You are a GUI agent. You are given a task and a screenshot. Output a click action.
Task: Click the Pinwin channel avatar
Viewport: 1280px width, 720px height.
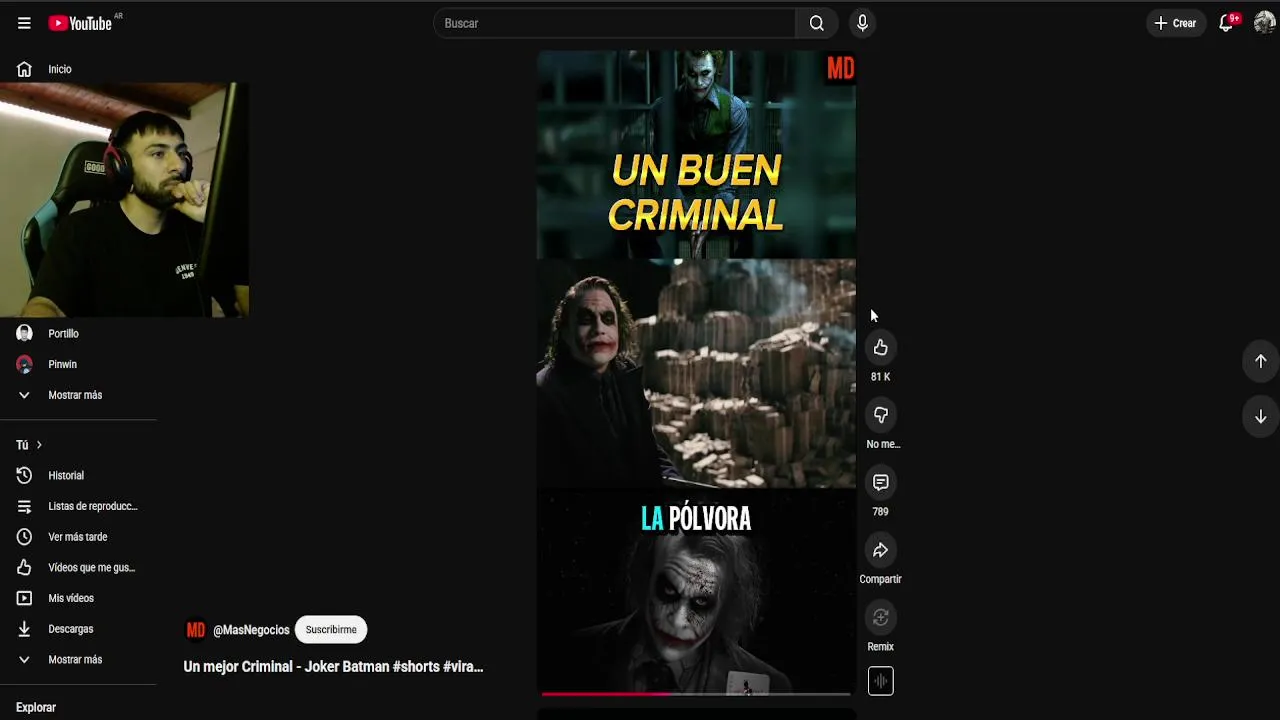24,364
